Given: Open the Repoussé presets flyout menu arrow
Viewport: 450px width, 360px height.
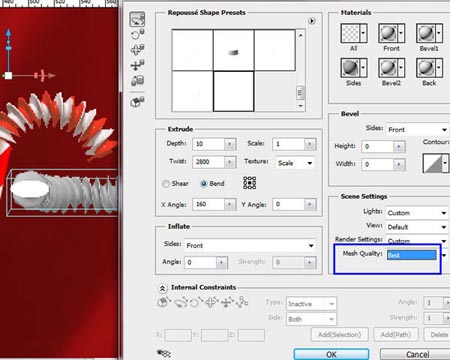Looking at the screenshot, I should tap(311, 21).
